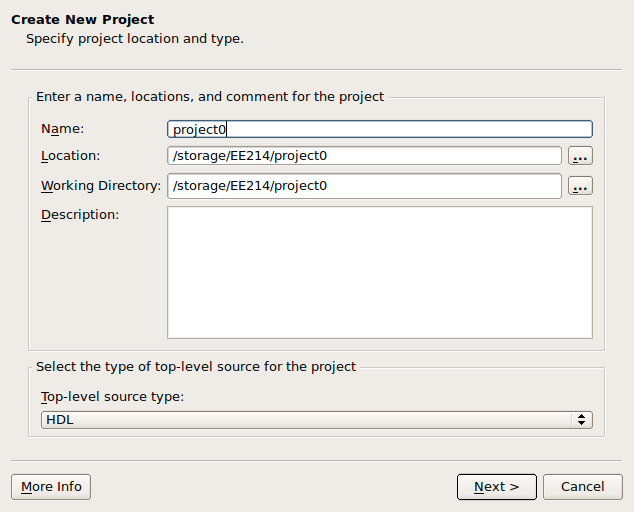
Task: Click the Working Directory input field
Action: (364, 186)
